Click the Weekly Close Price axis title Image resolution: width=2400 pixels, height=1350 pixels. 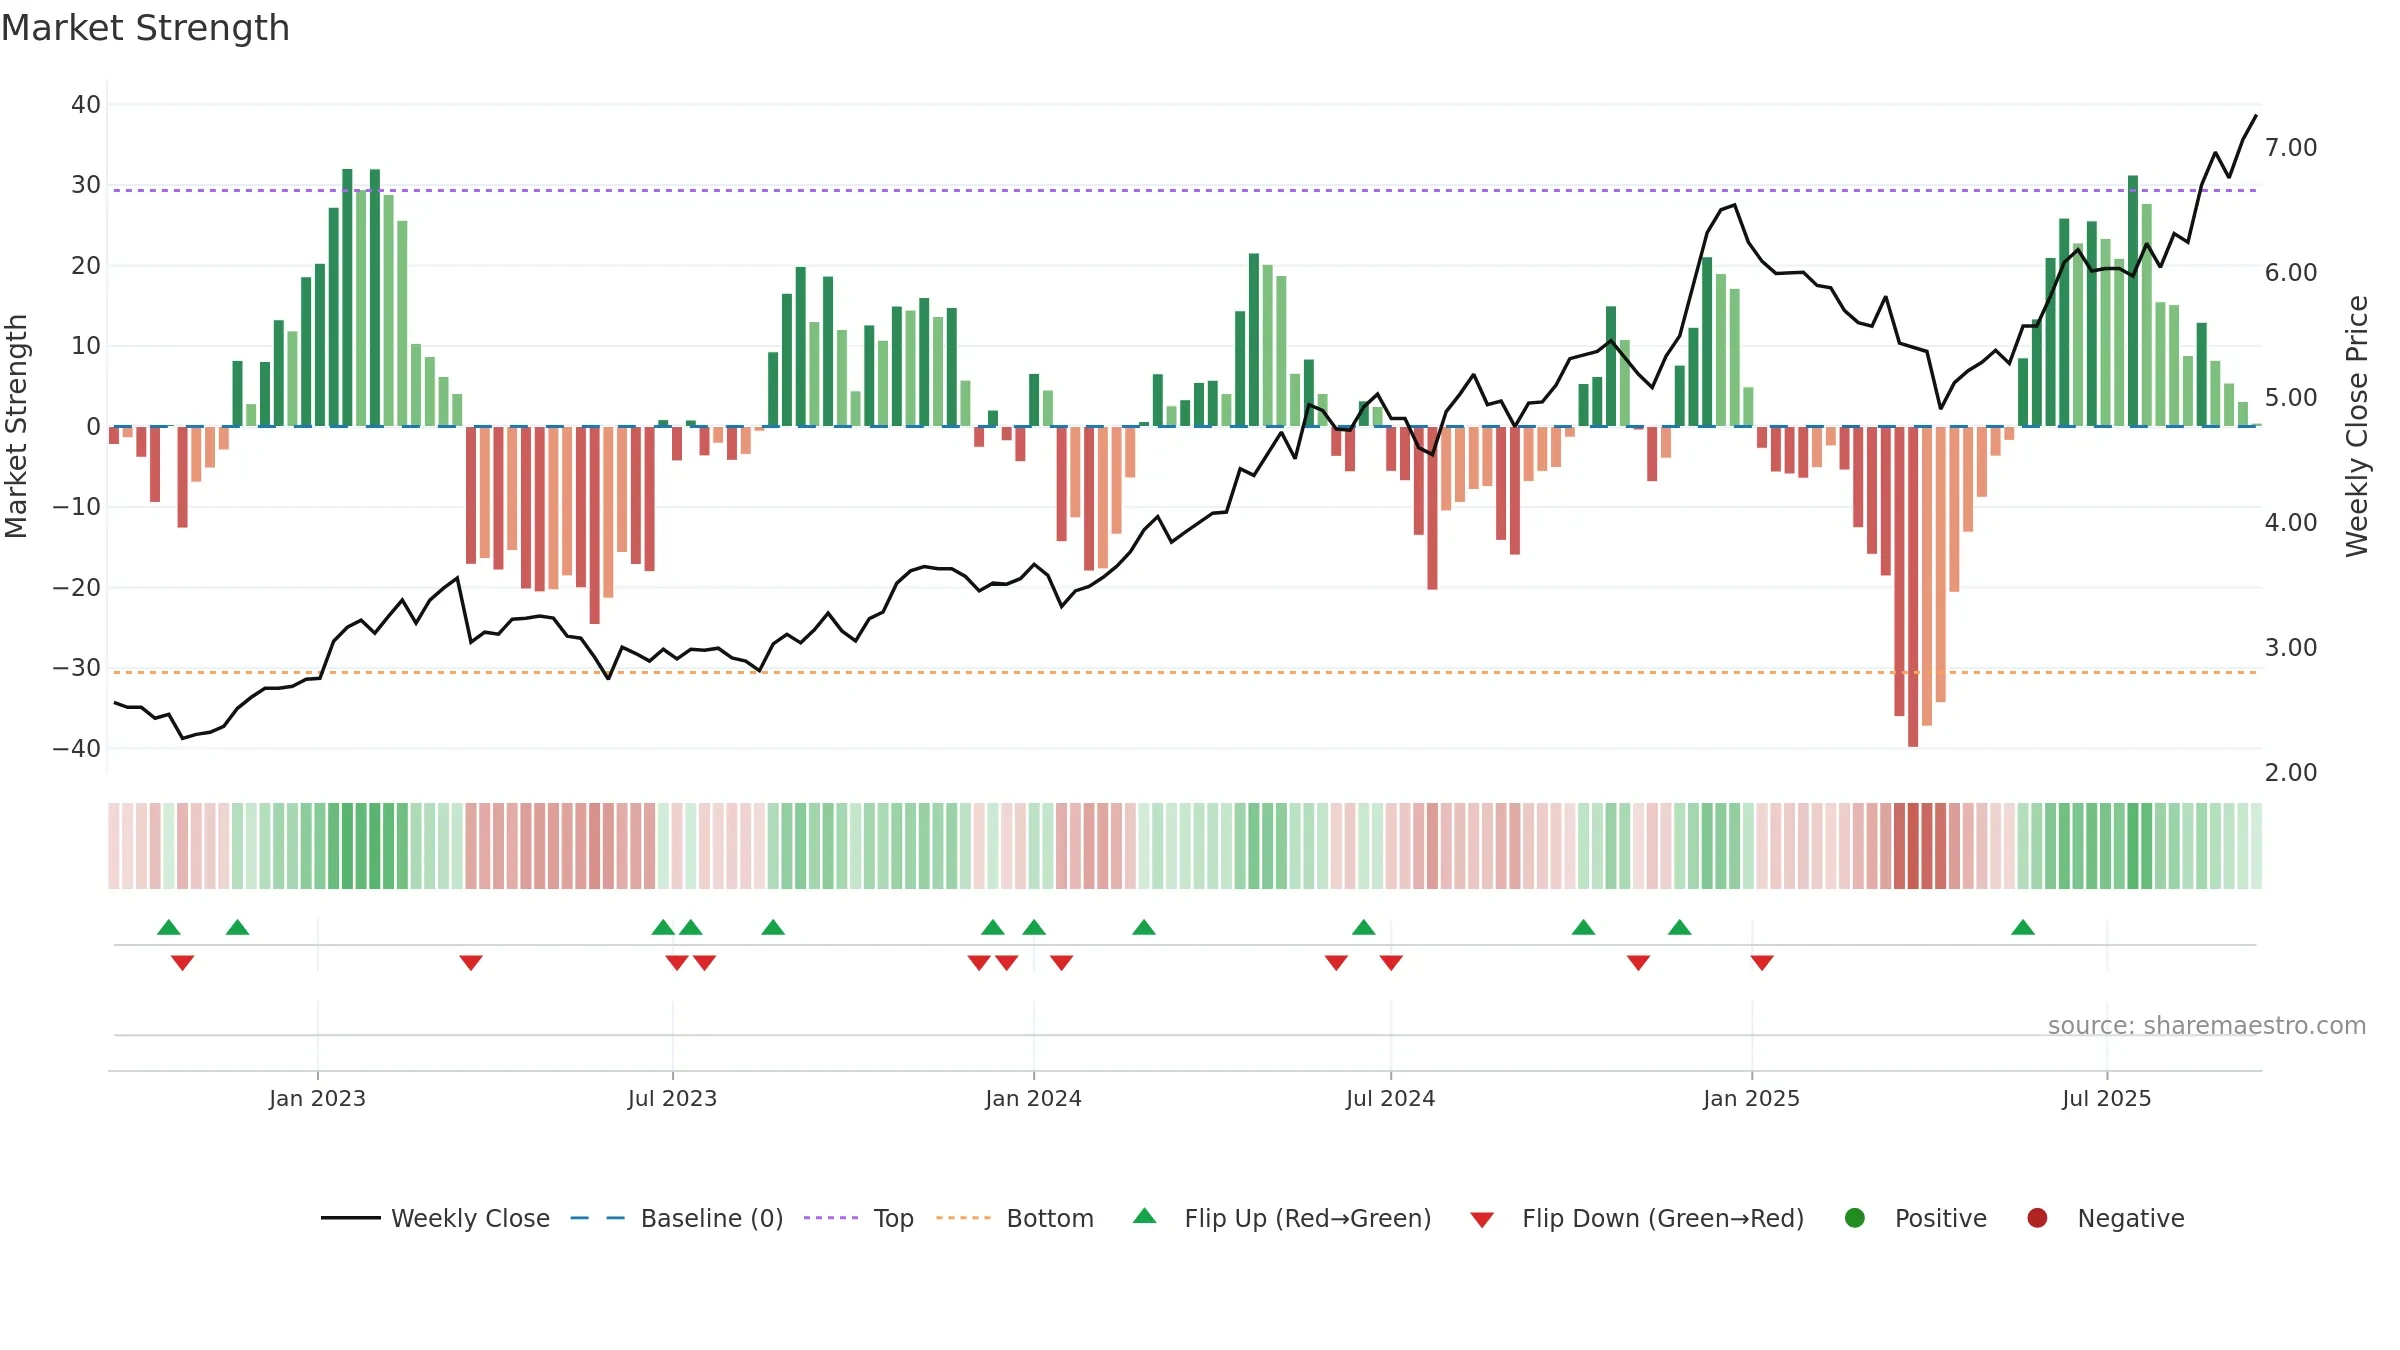click(2357, 426)
